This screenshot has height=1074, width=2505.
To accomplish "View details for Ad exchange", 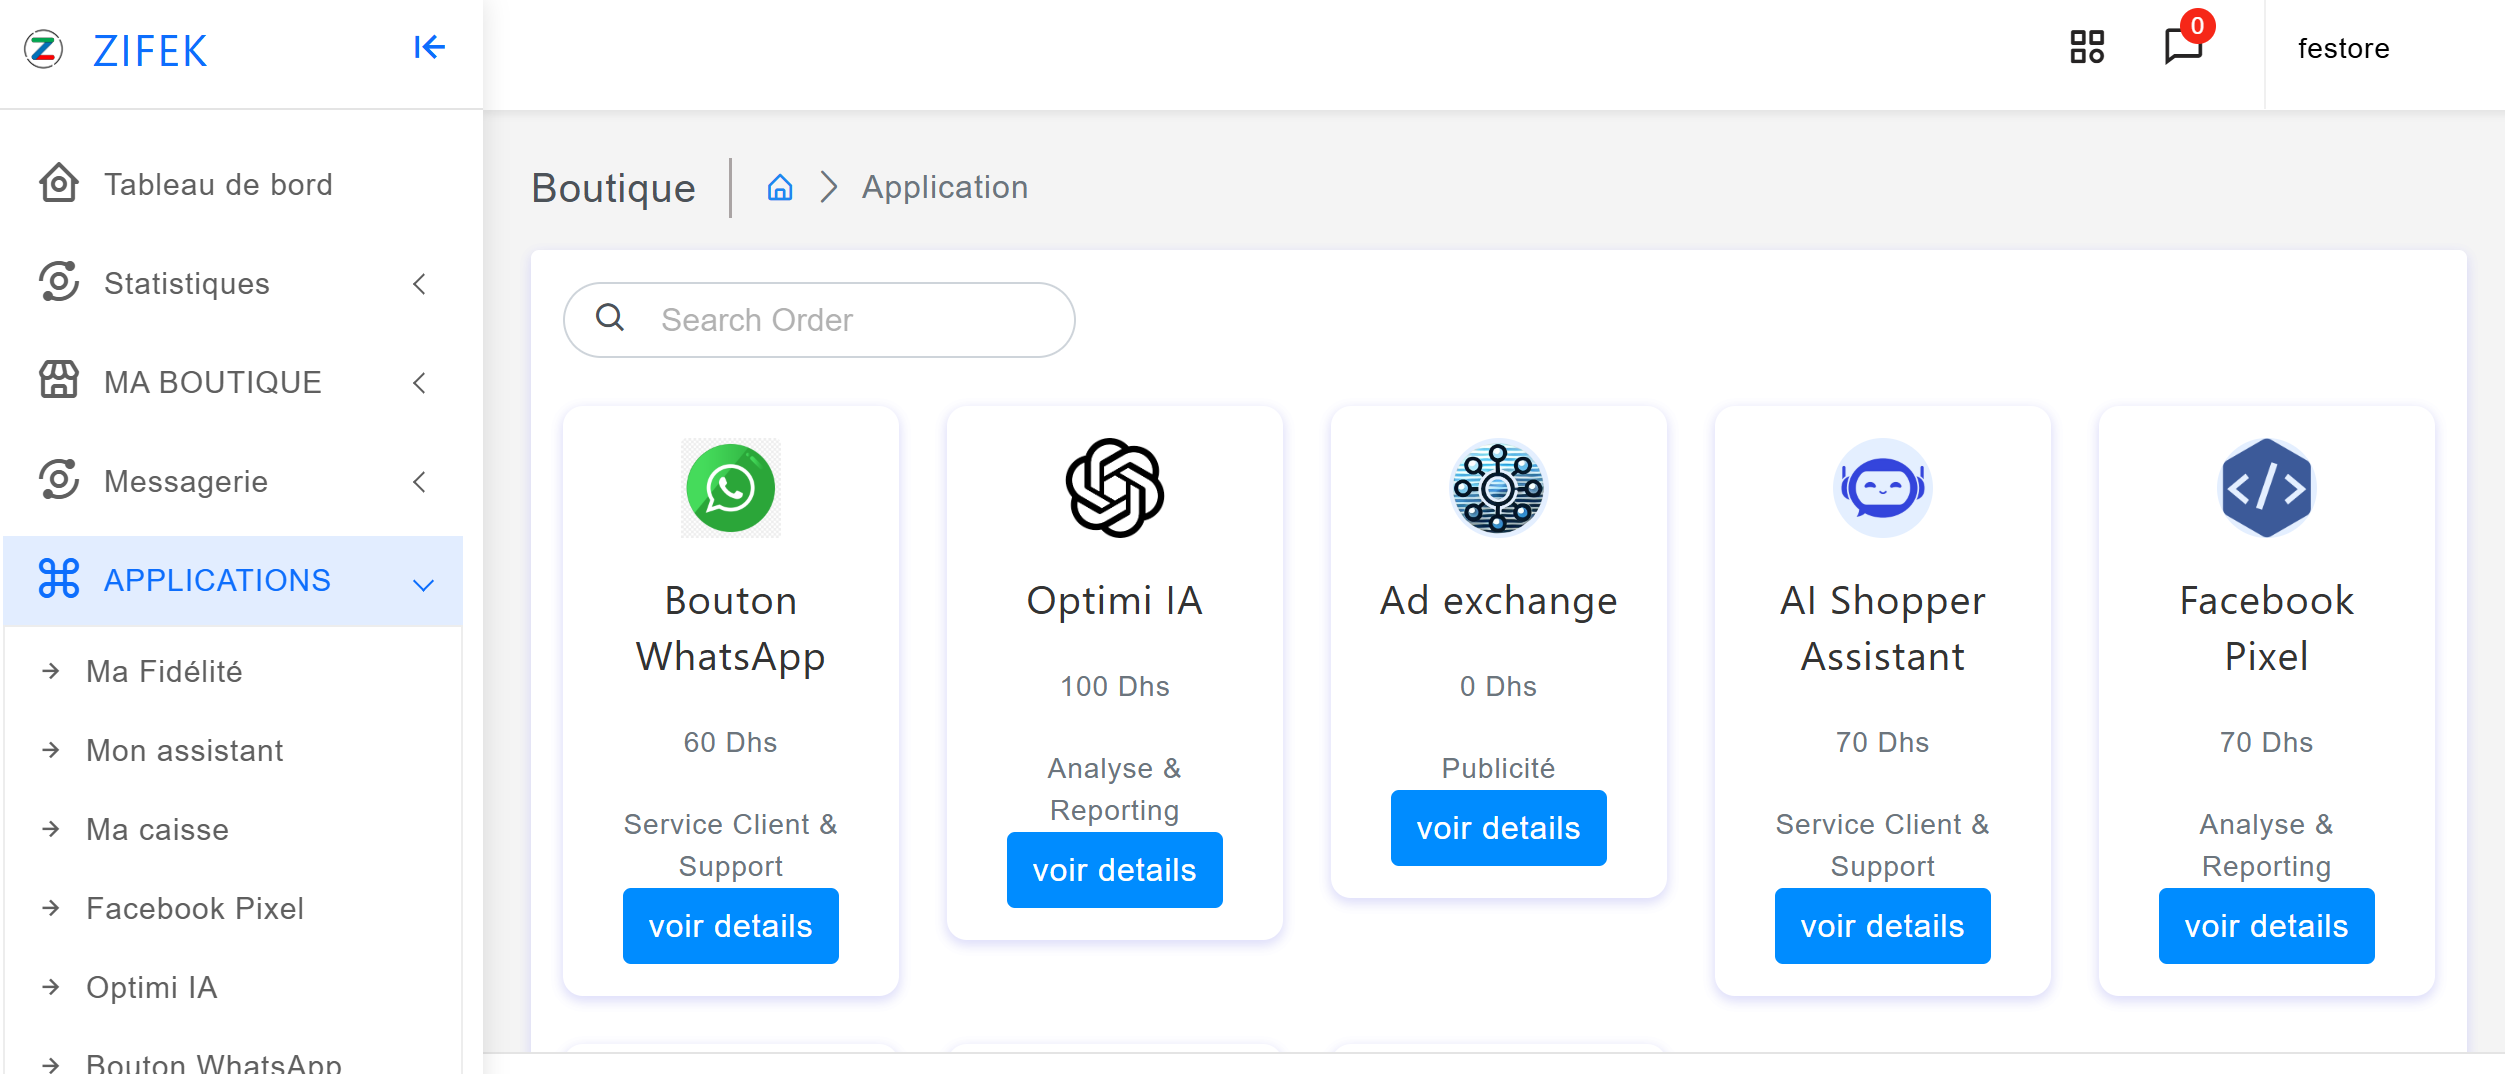I will [x=1497, y=828].
